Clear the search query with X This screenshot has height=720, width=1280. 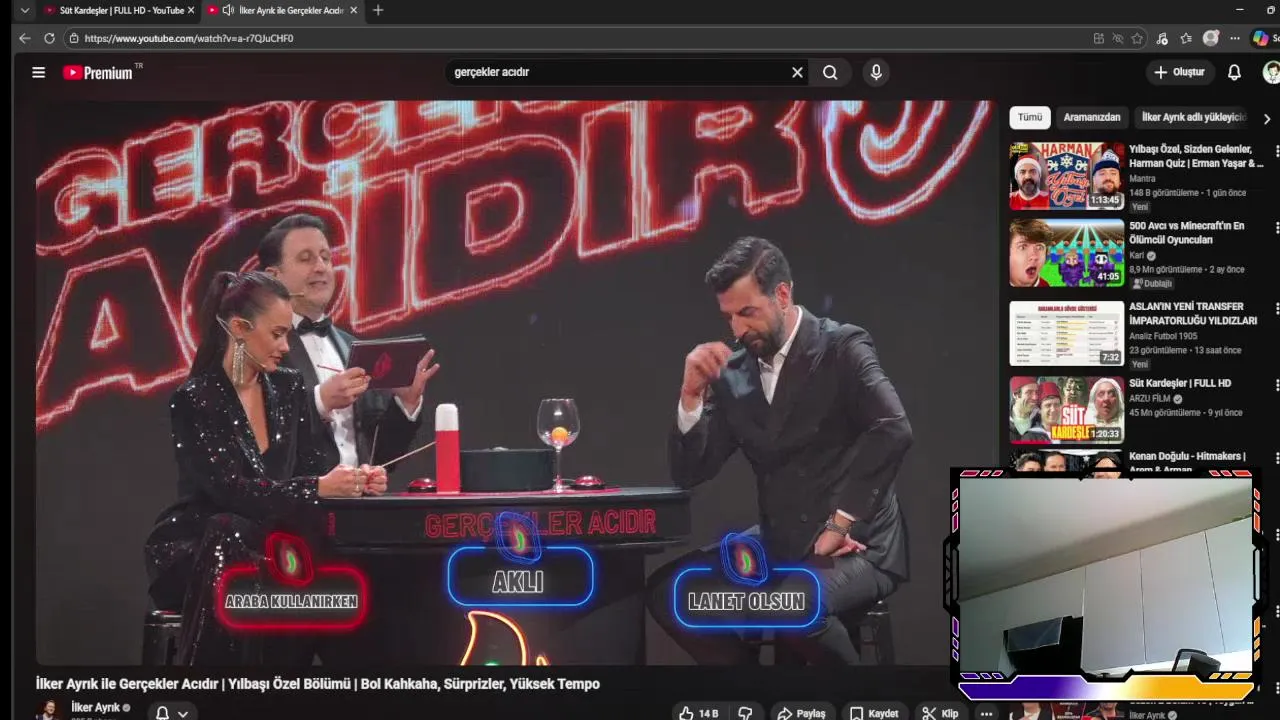tap(797, 72)
